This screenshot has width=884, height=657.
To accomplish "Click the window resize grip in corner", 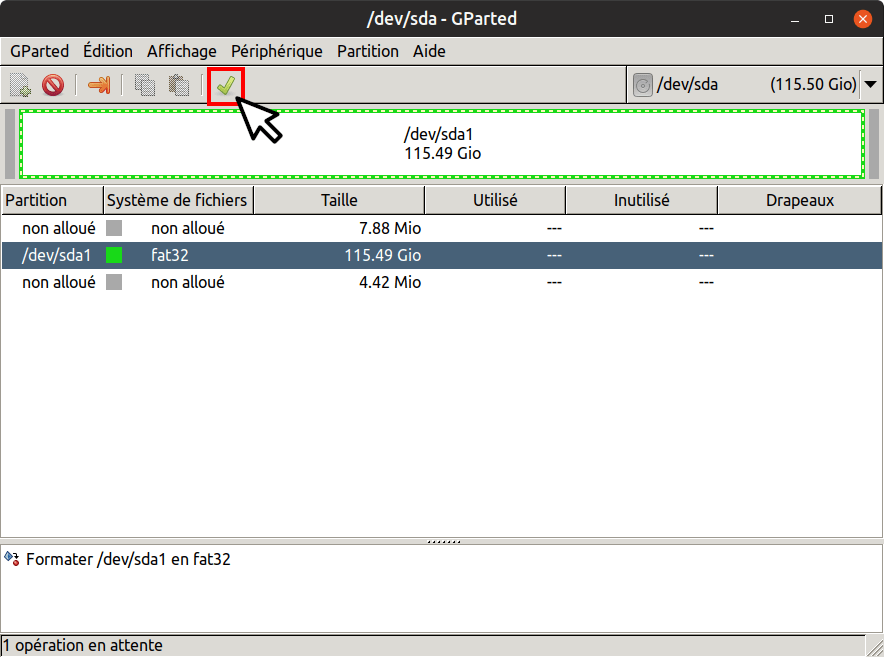I will tap(875, 647).
